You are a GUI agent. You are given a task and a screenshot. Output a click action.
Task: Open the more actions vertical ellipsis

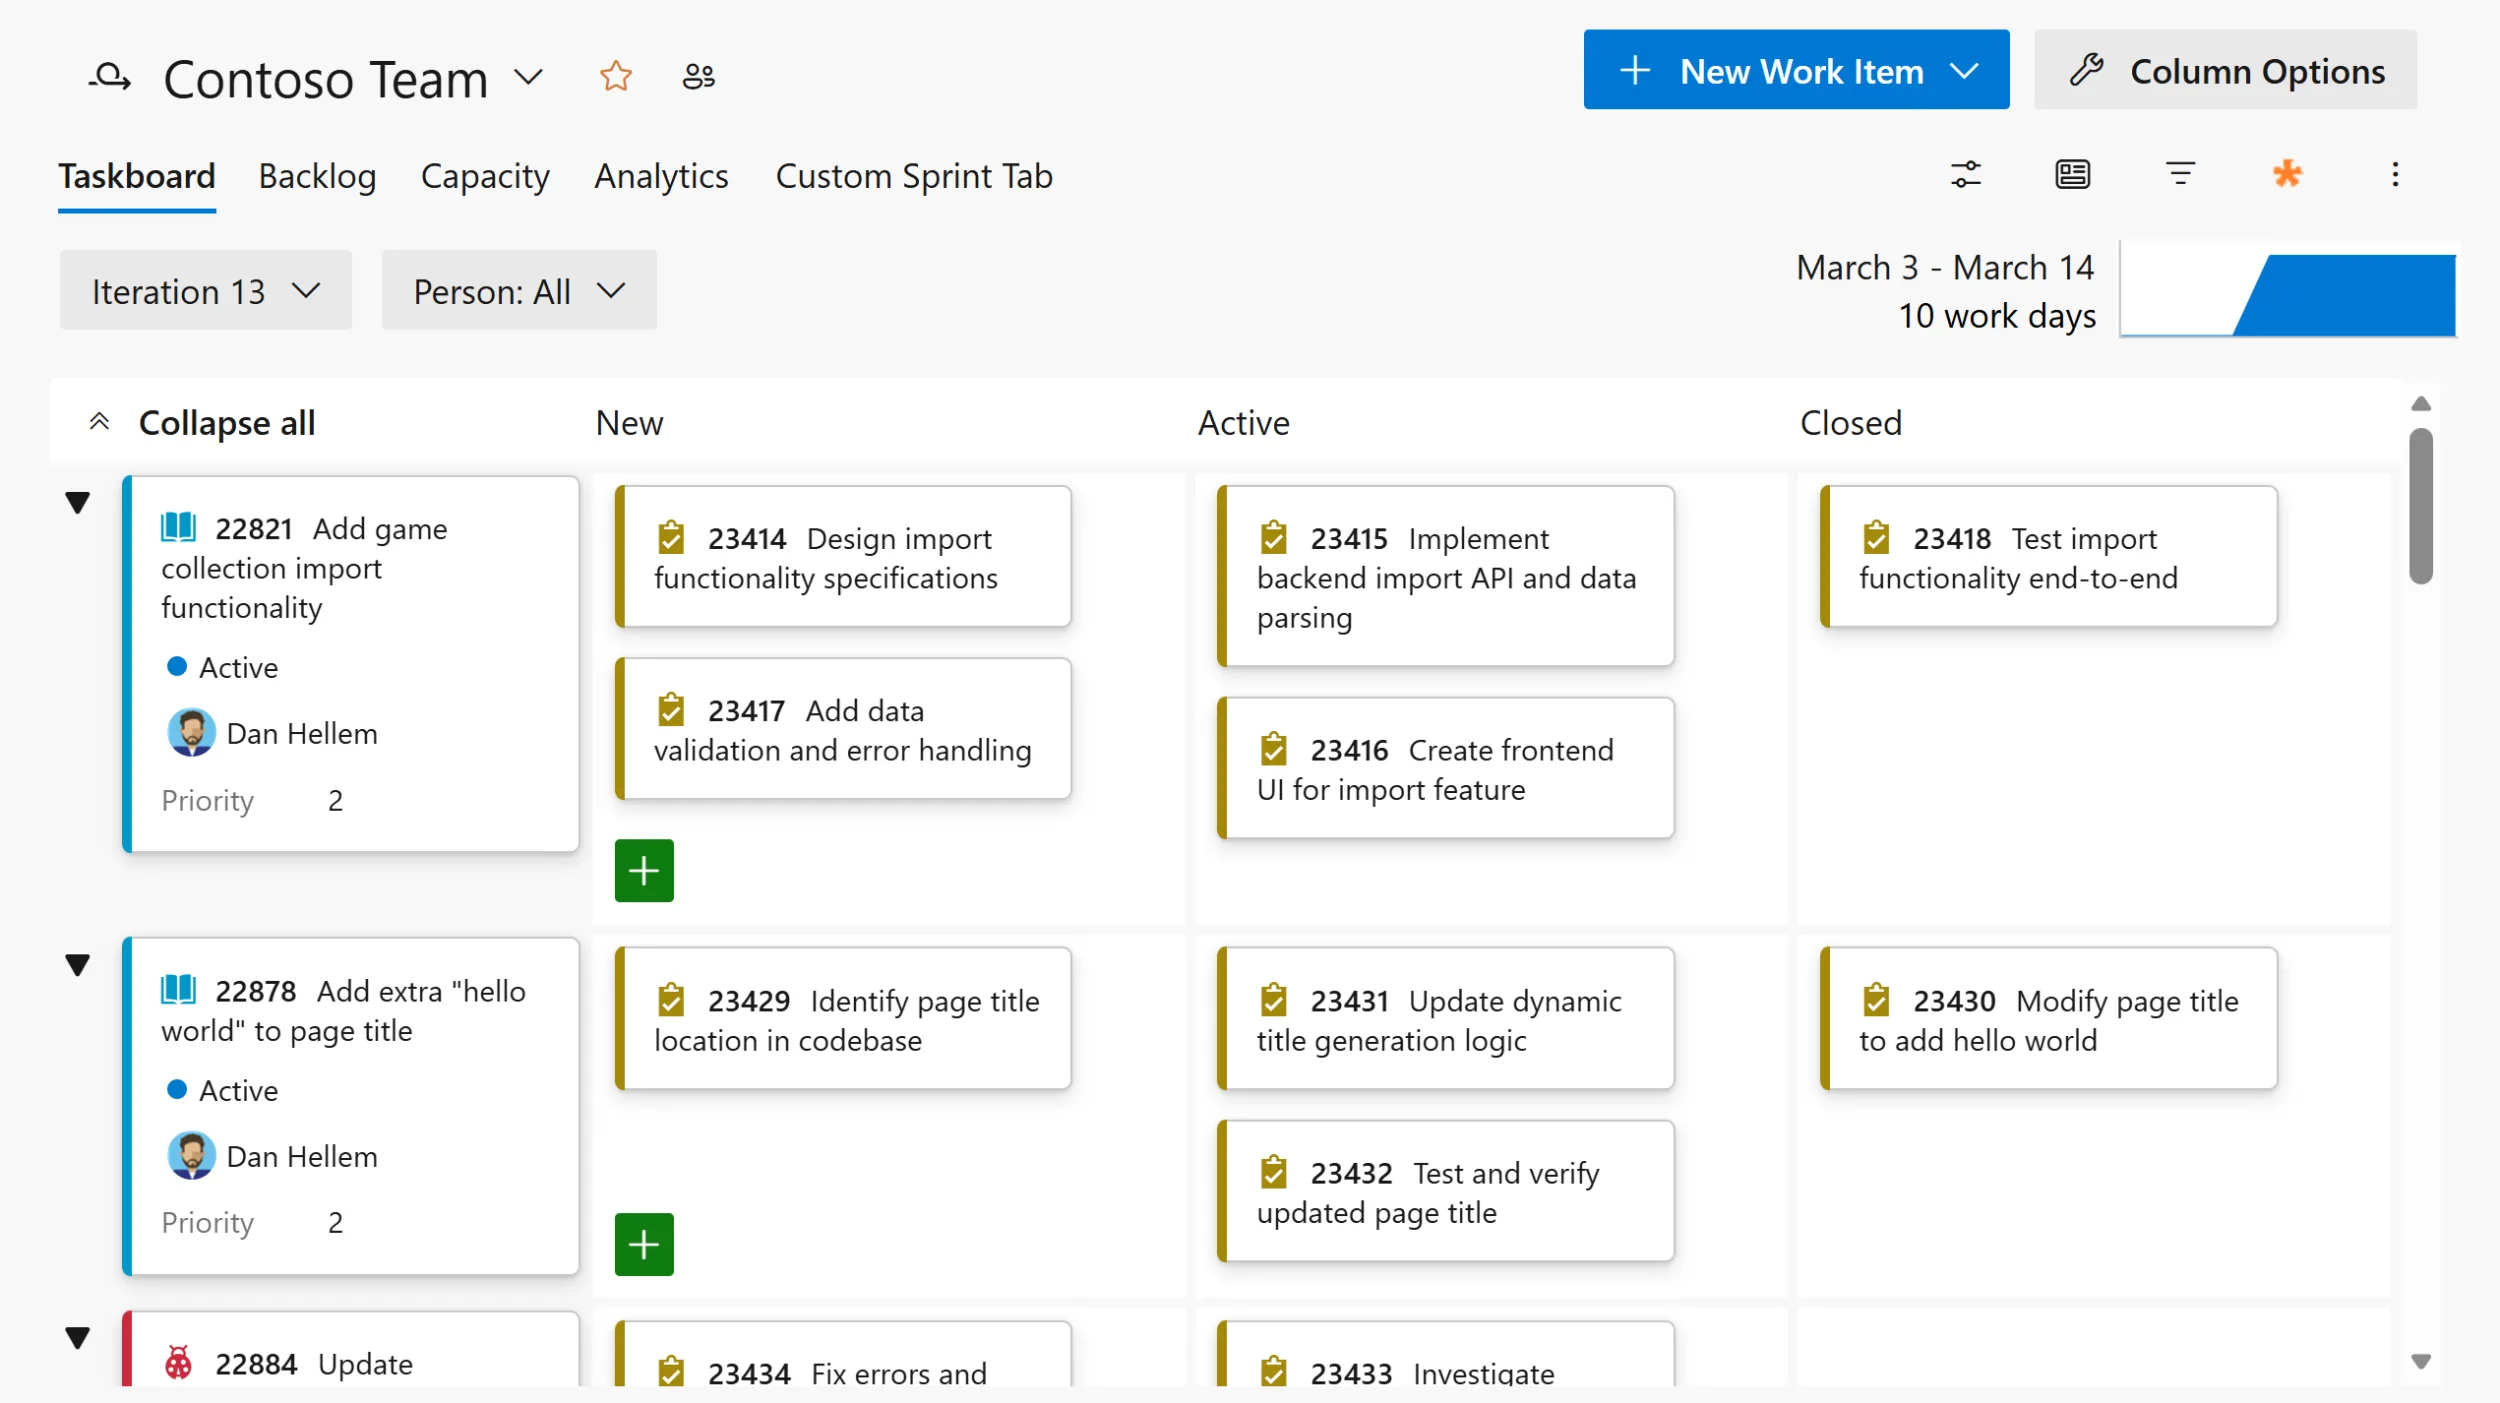2394,175
